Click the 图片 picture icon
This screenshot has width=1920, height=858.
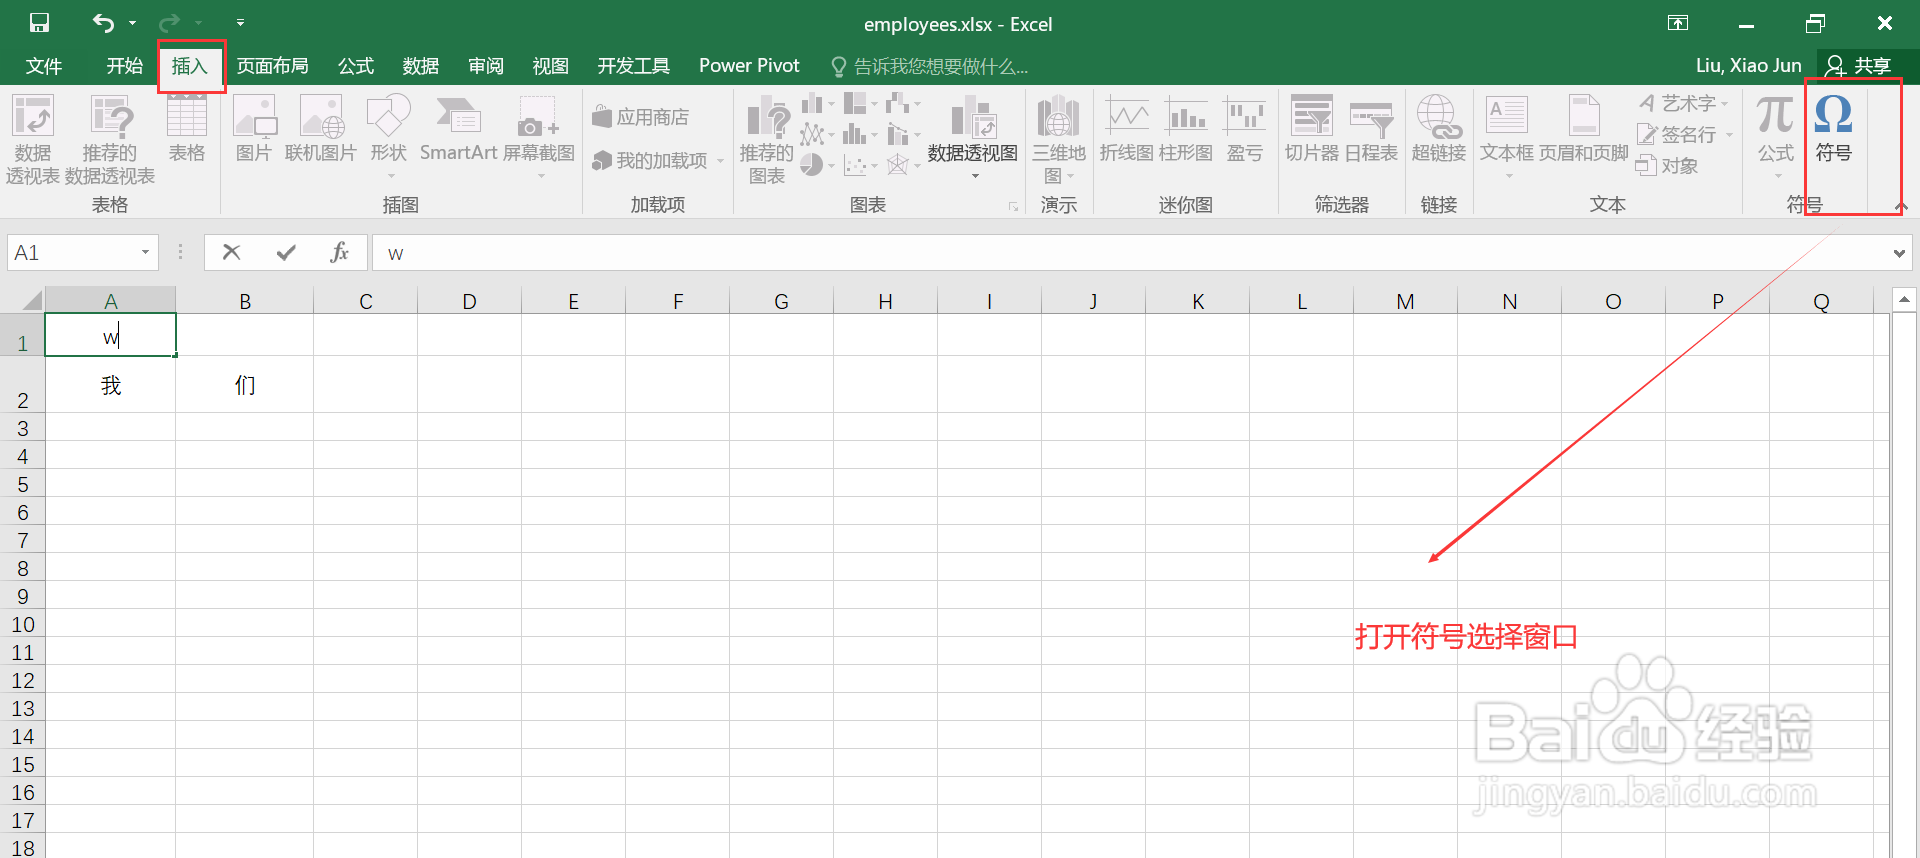click(x=254, y=128)
